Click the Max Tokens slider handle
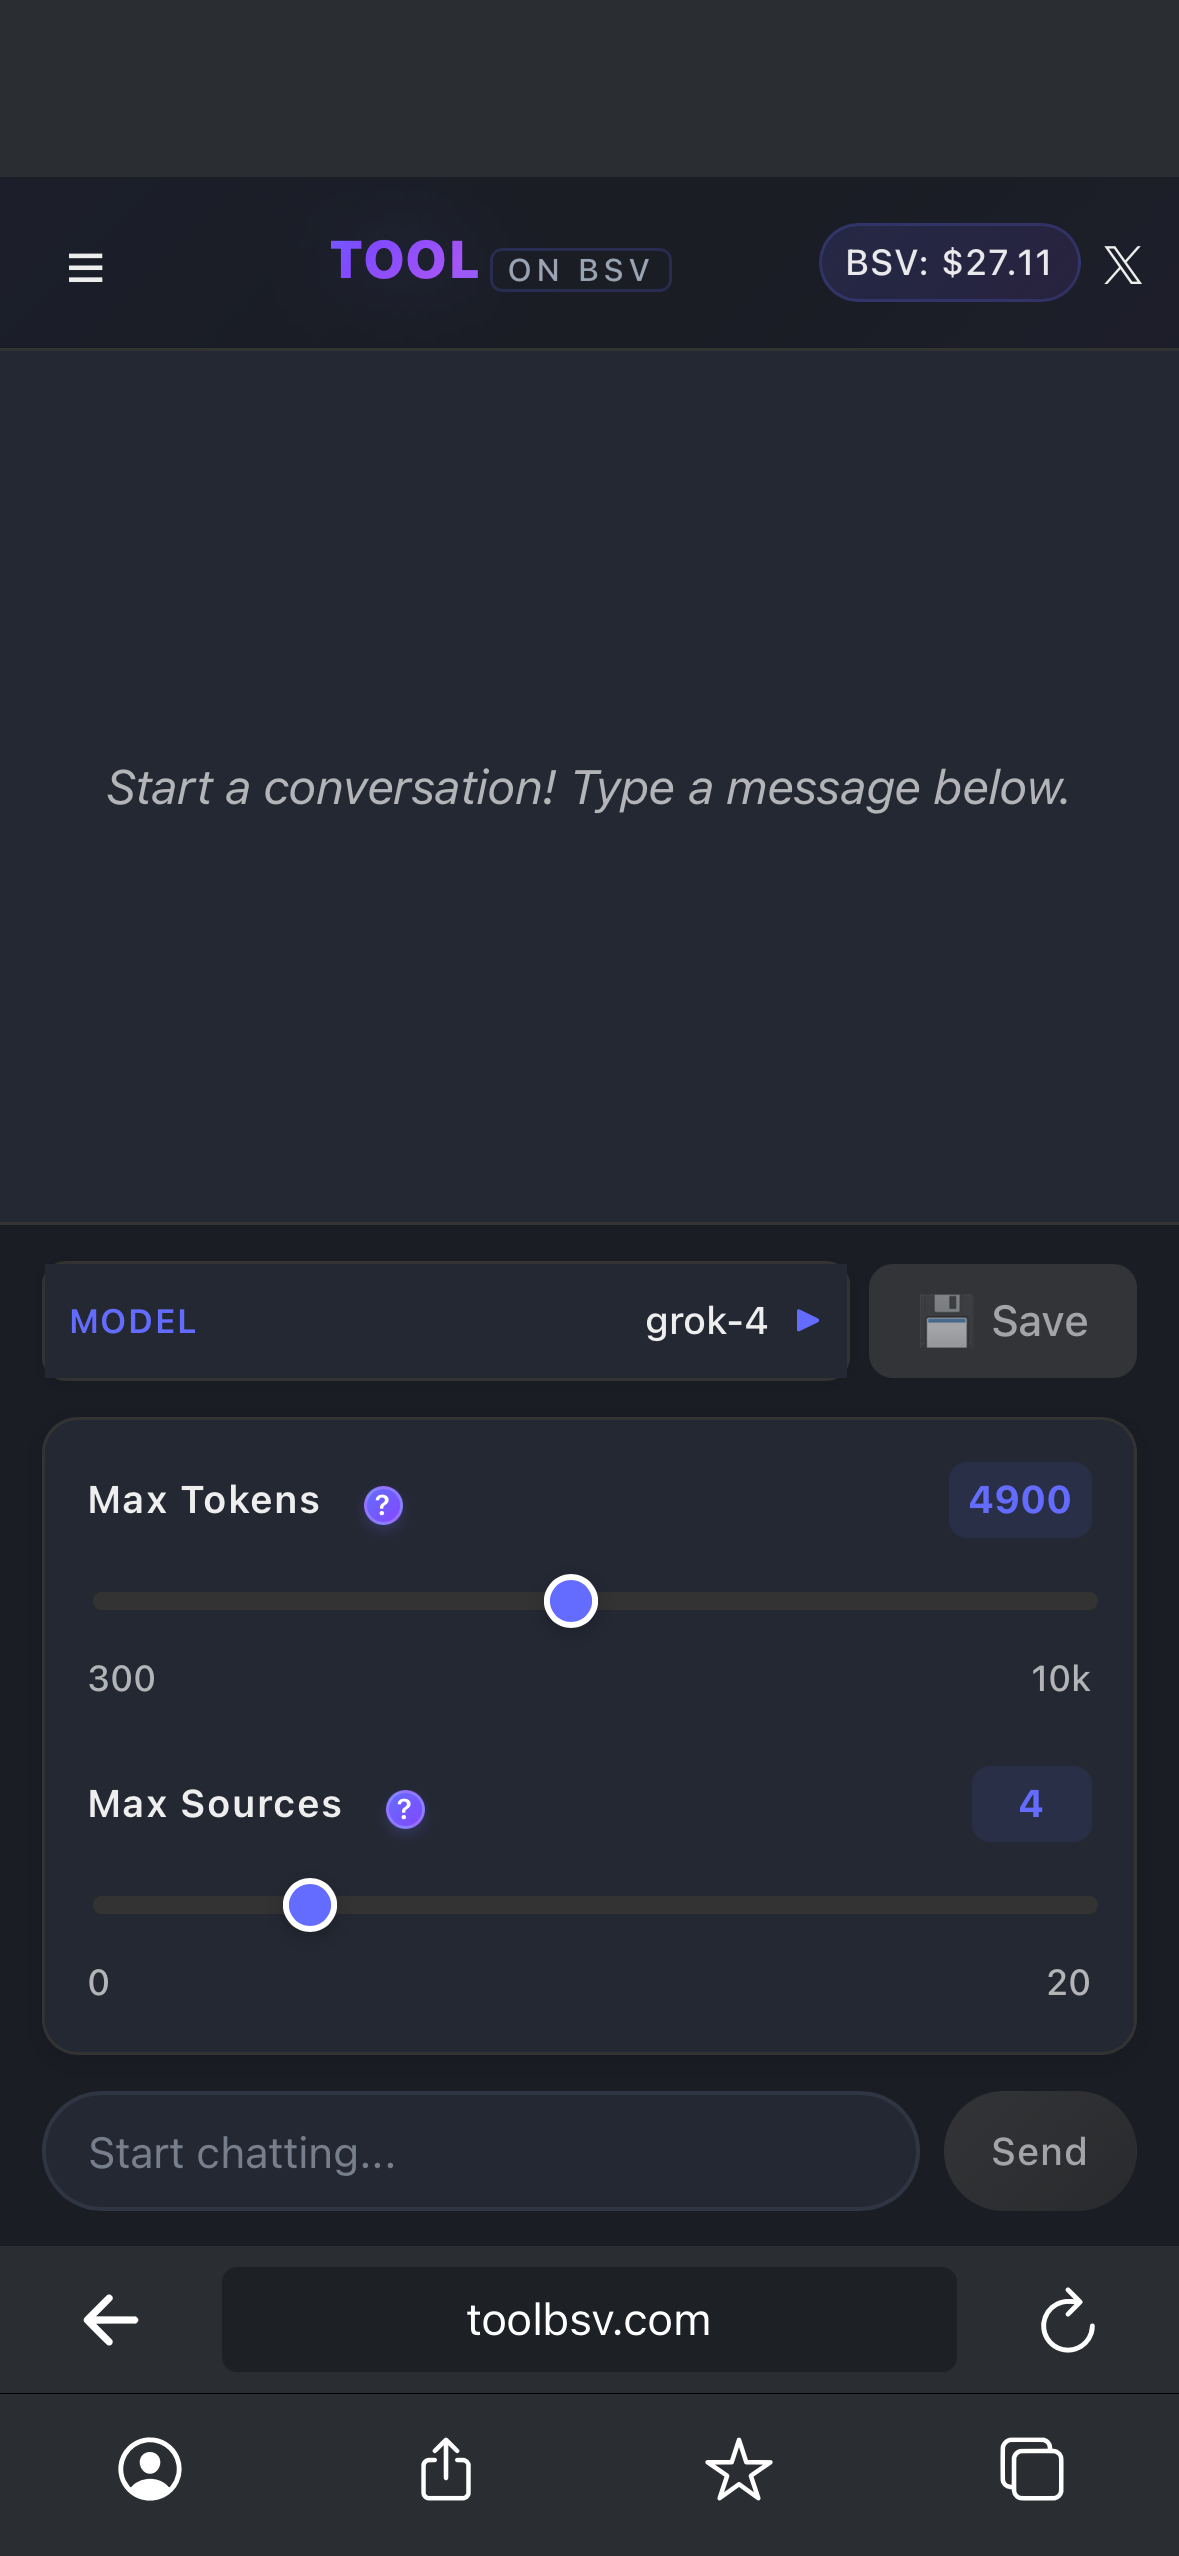Viewport: 1179px width, 2556px height. pyautogui.click(x=571, y=1601)
